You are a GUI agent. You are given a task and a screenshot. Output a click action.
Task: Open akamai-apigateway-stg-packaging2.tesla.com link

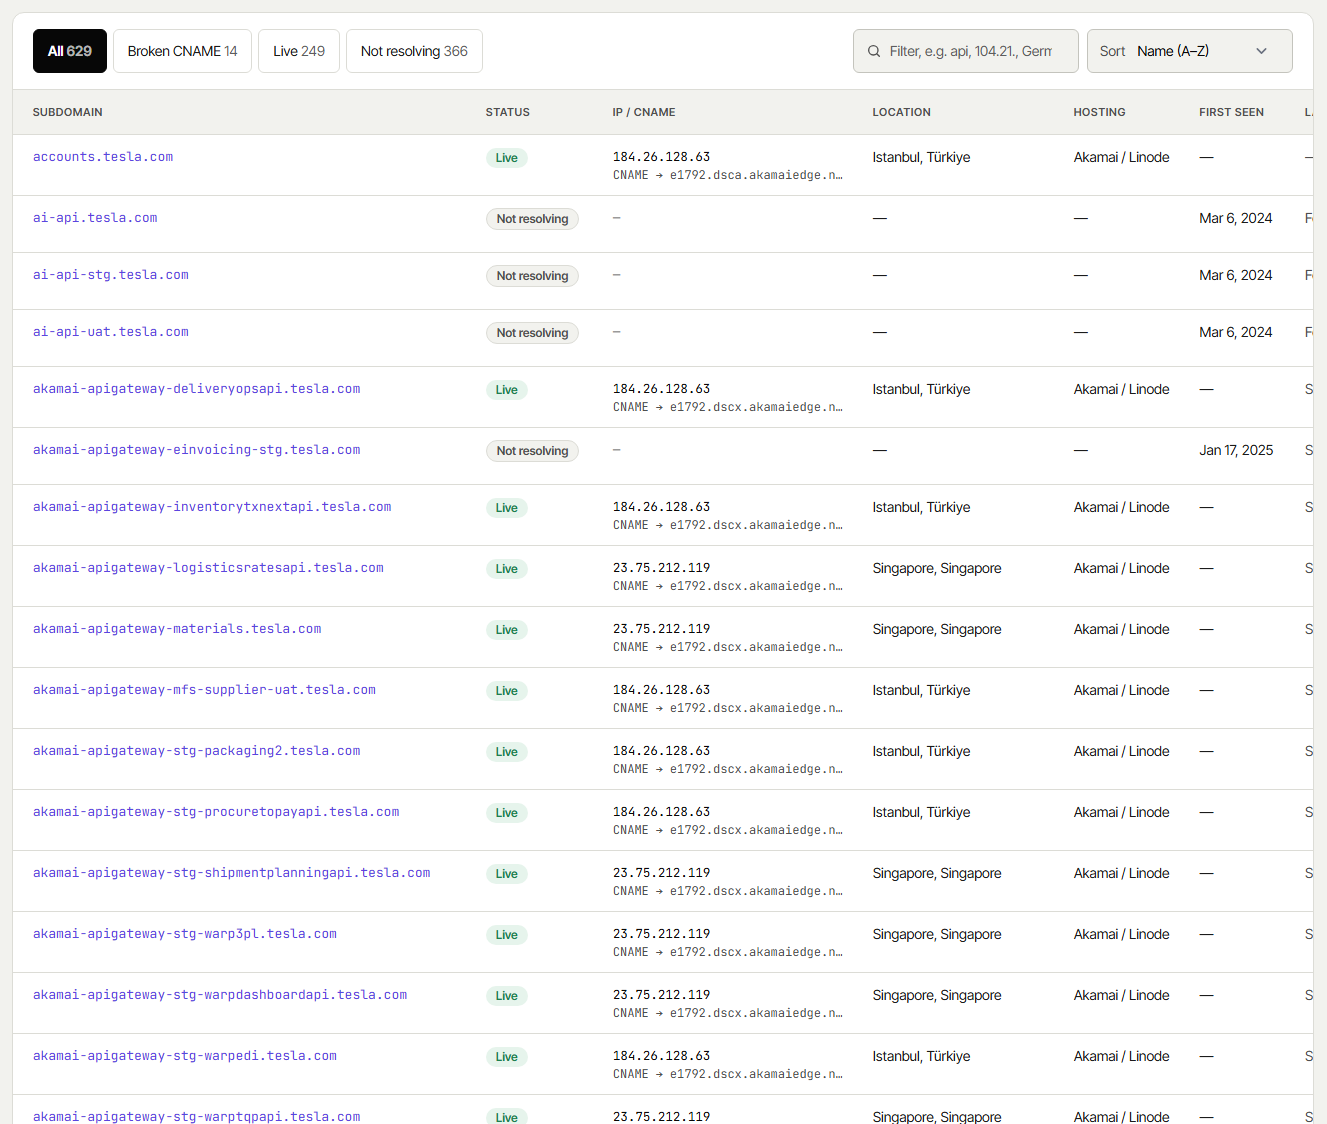(x=197, y=751)
